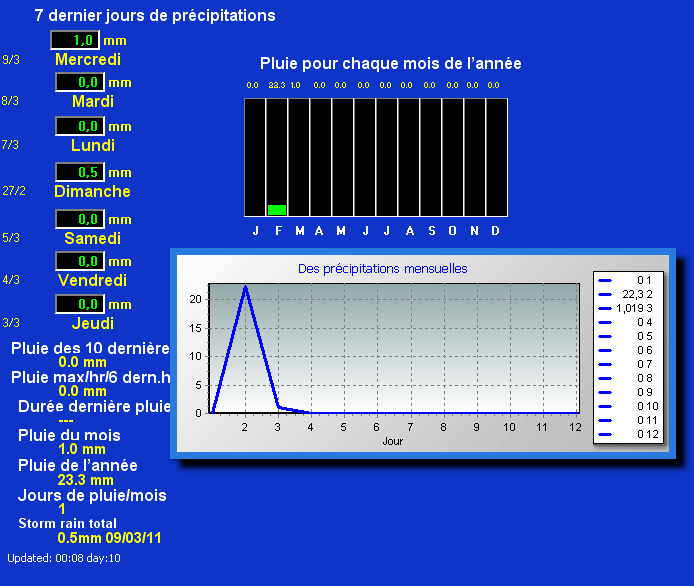Click the 23.3 value above the February column

(x=277, y=85)
